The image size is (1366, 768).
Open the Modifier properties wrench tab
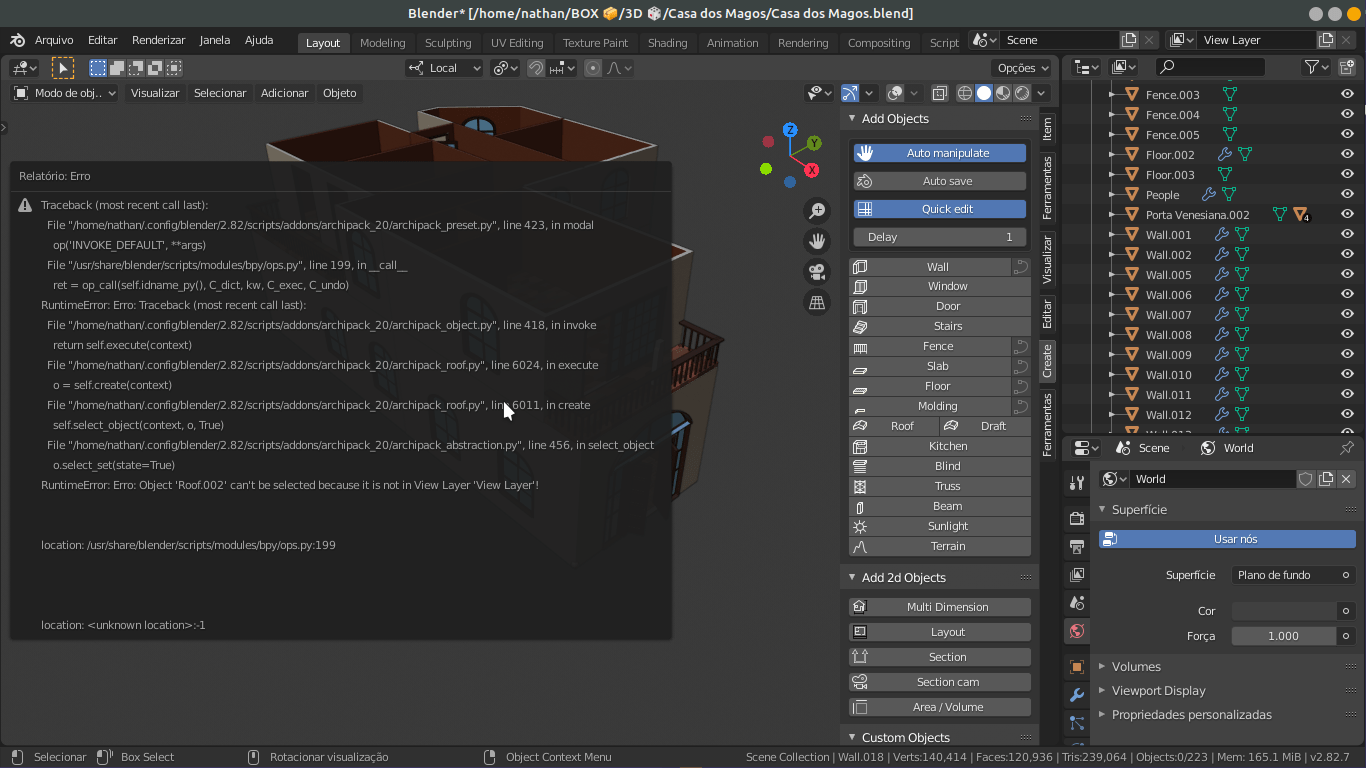tap(1076, 695)
